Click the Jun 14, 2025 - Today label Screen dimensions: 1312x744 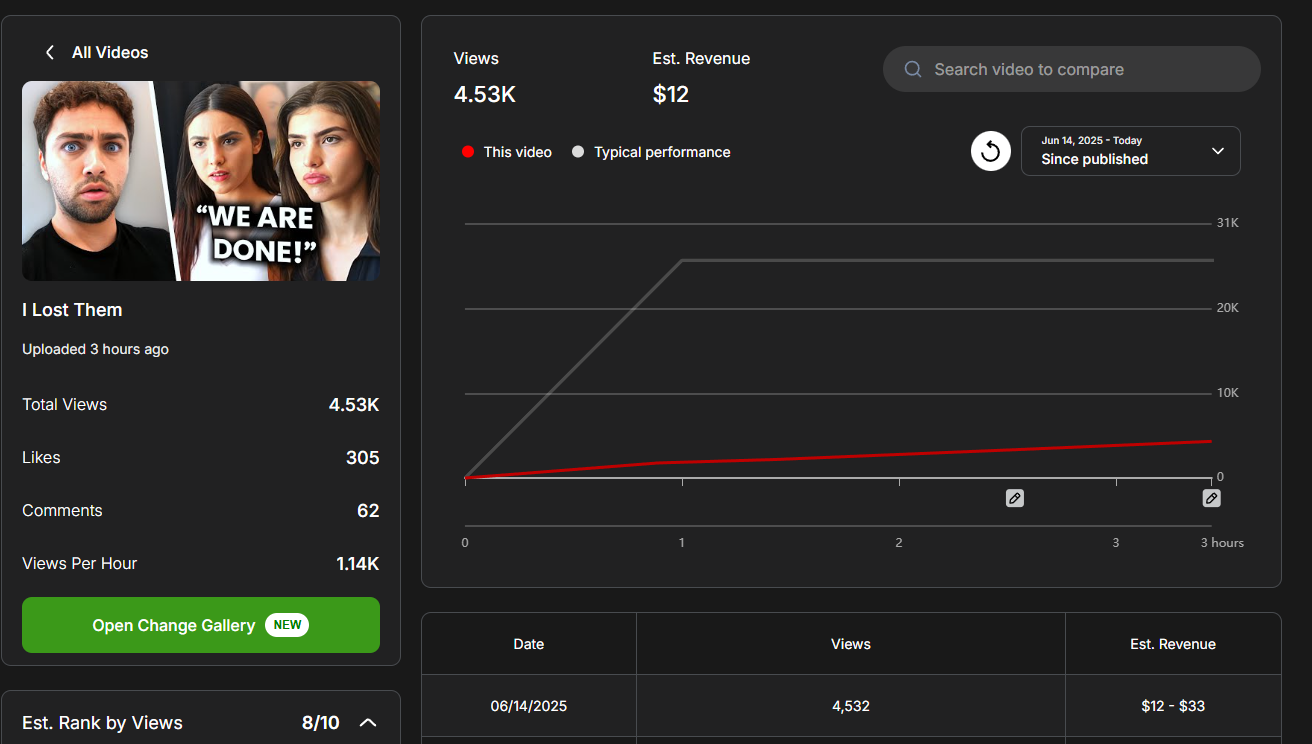coord(1091,141)
